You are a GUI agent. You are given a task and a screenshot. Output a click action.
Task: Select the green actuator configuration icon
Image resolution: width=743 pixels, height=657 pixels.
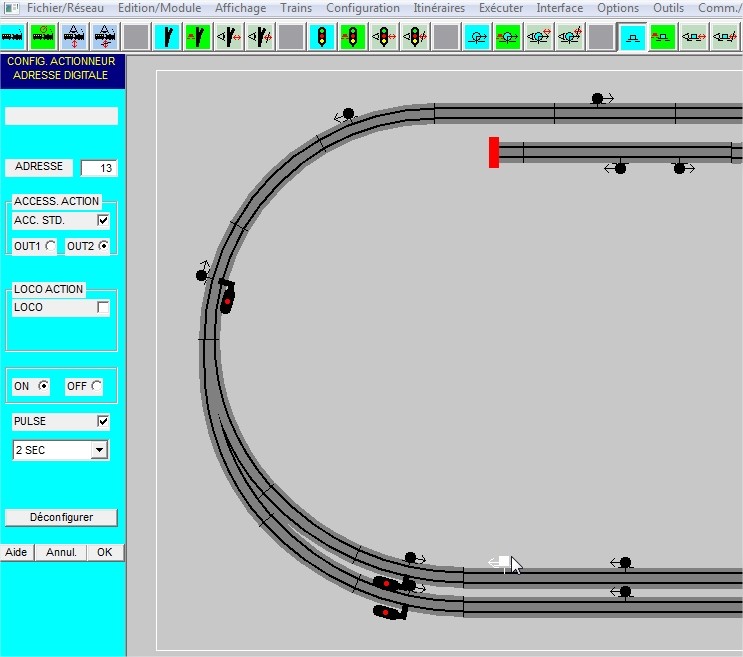pos(663,36)
